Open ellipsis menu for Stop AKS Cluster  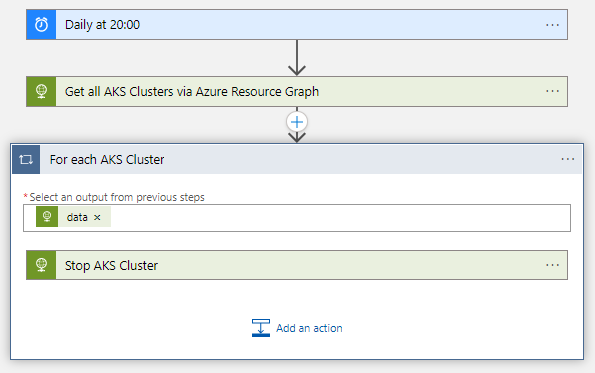(552, 265)
